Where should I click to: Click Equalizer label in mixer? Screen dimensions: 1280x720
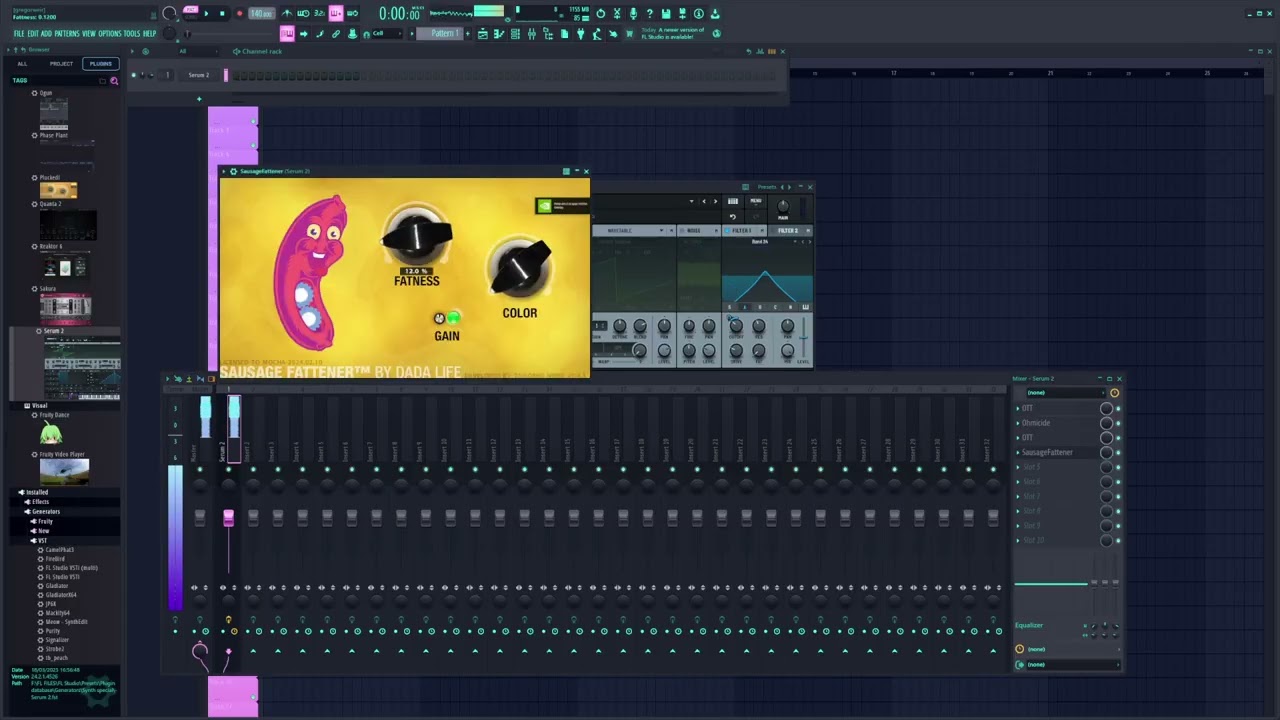coord(1029,626)
